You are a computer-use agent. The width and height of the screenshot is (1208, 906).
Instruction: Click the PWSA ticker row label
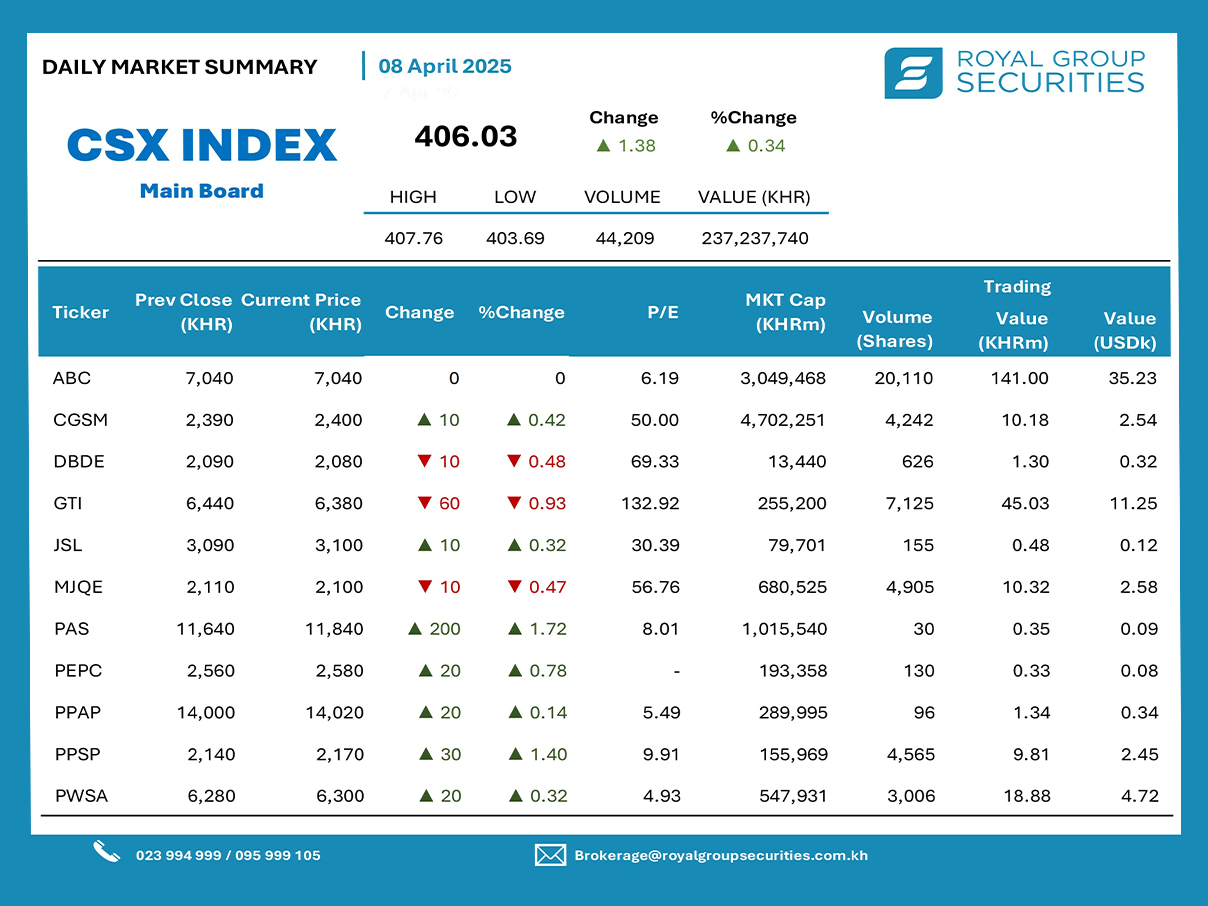pos(80,797)
